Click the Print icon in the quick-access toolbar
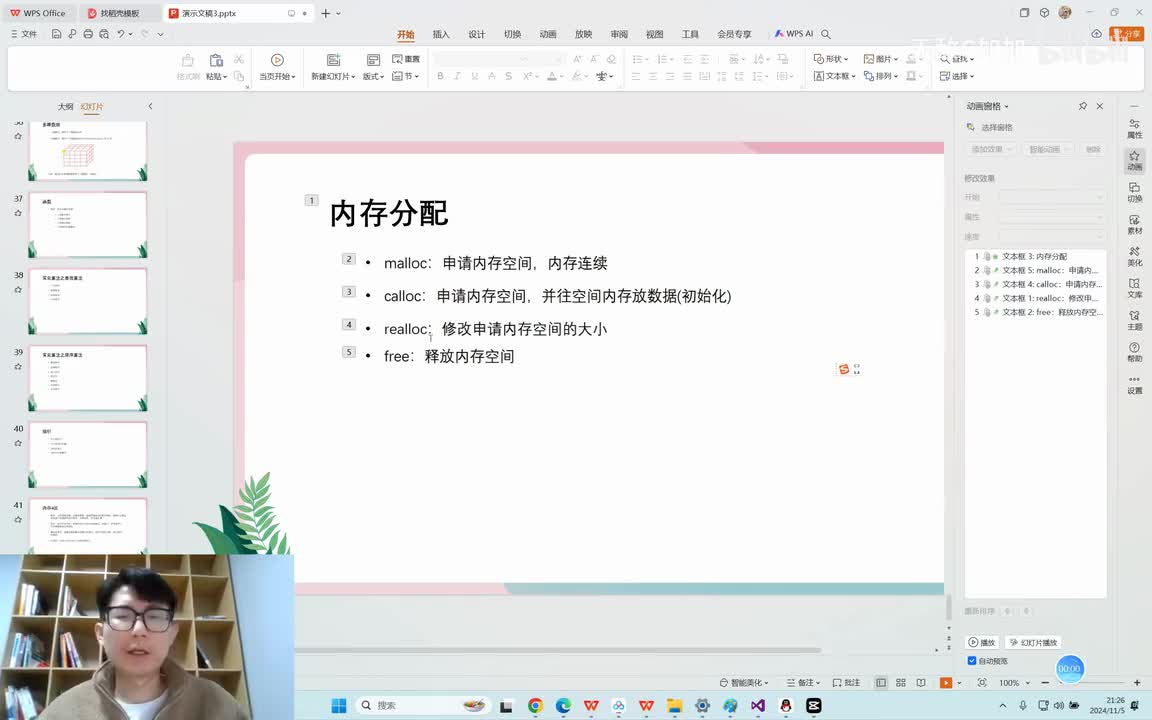Viewport: 1152px width, 720px height. point(88,34)
